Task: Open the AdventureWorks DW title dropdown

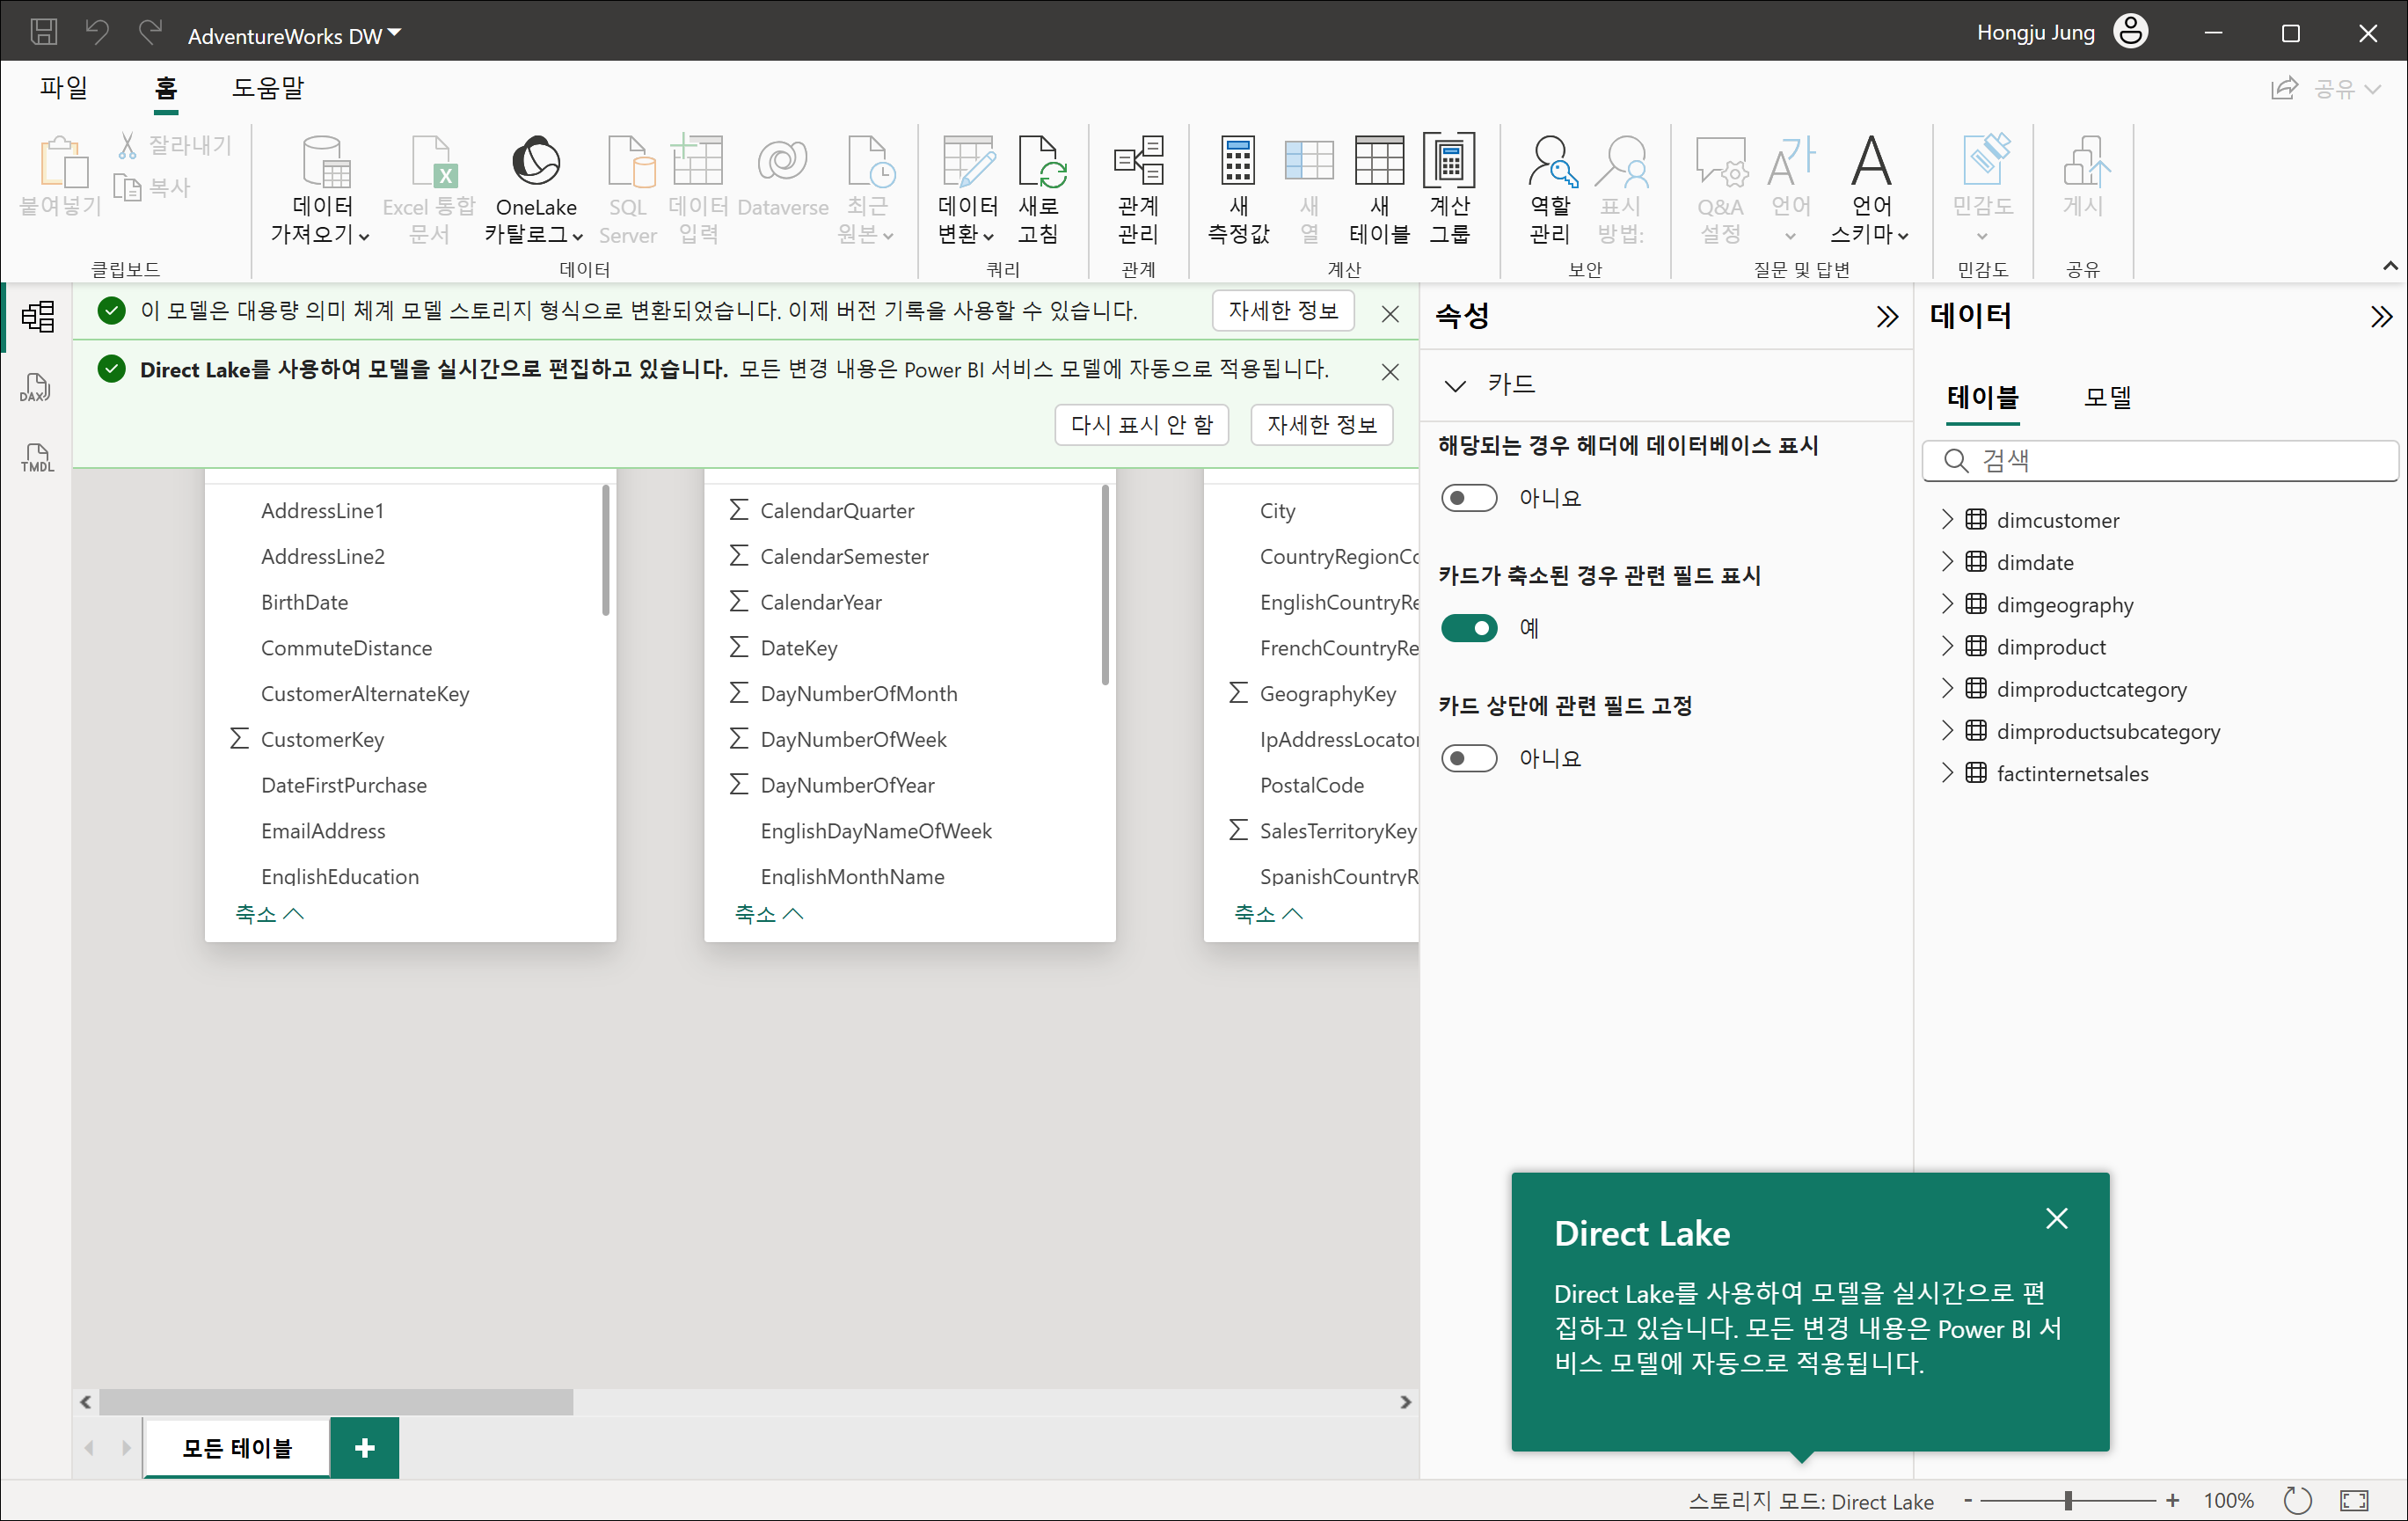Action: pos(295,35)
